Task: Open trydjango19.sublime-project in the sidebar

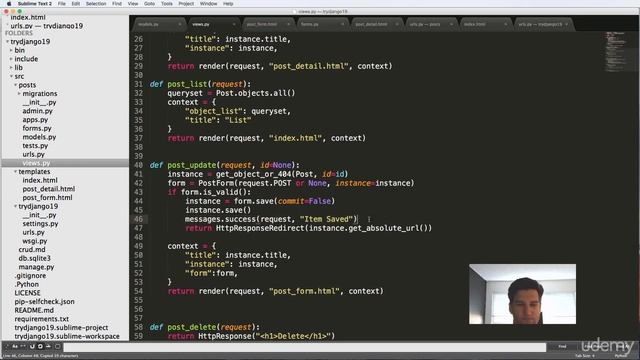Action: pyautogui.click(x=61, y=327)
